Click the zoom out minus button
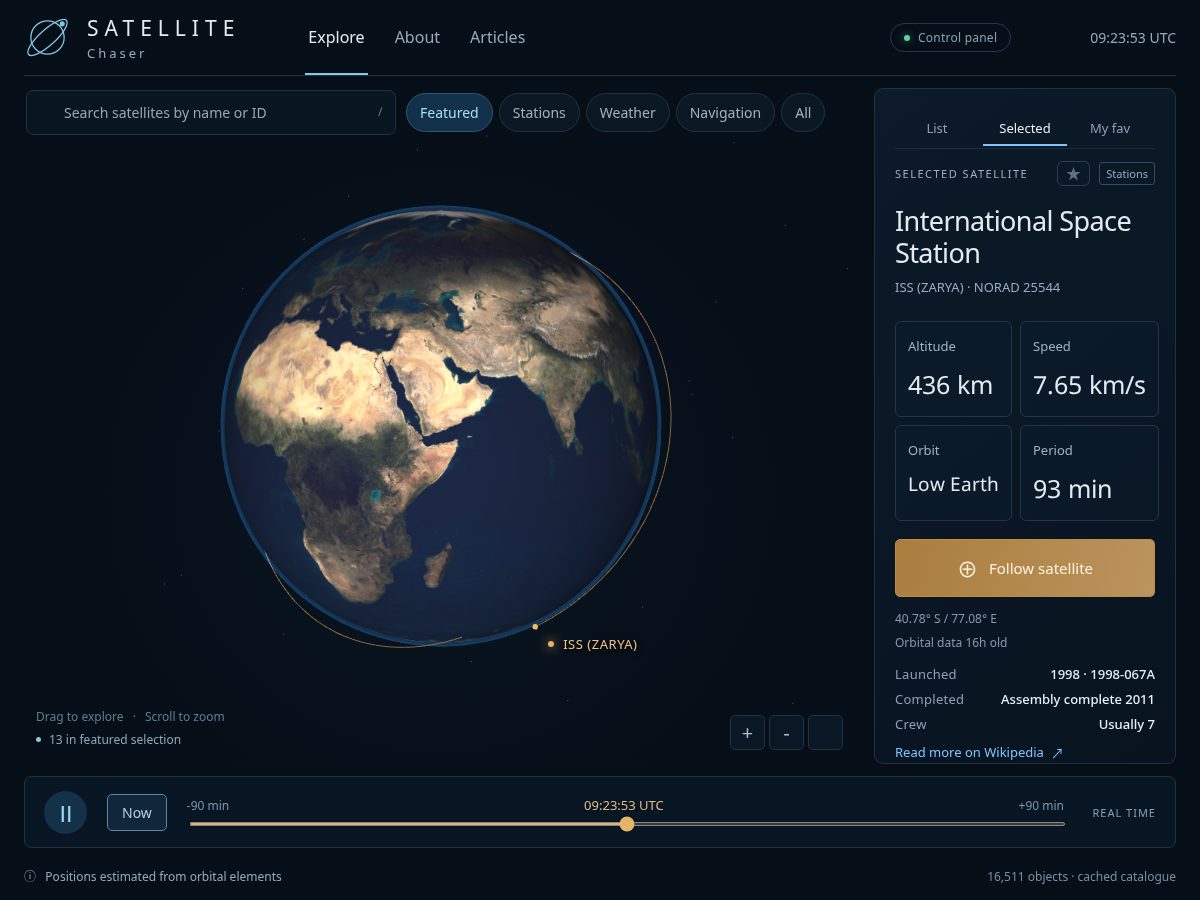This screenshot has width=1200, height=900. 786,733
